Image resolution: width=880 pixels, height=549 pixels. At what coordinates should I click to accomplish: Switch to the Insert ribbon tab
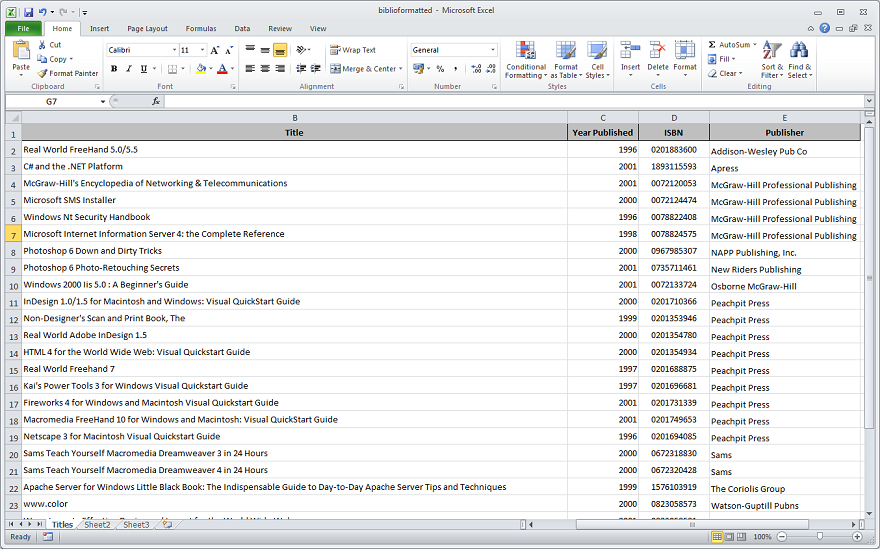coord(99,29)
